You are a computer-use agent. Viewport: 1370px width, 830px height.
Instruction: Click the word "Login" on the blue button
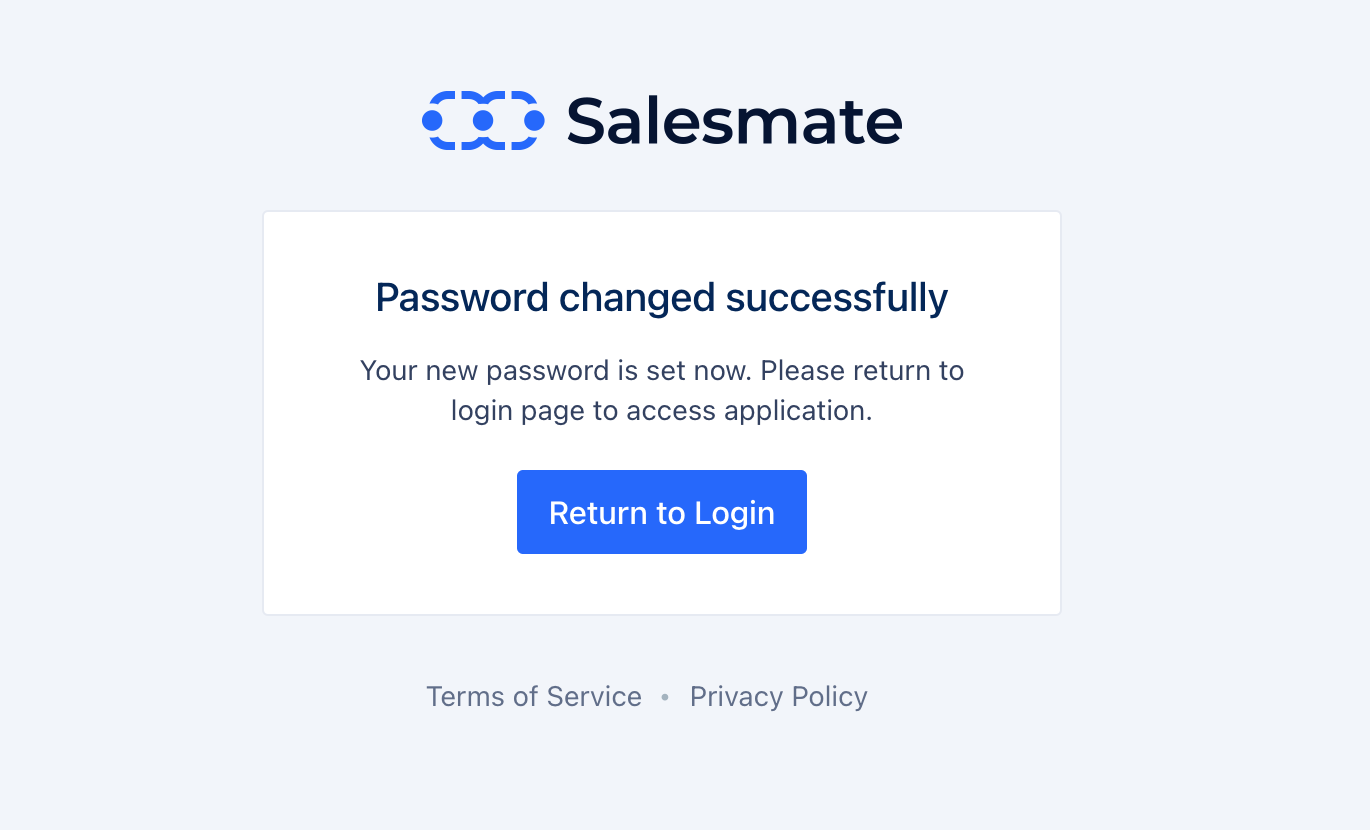735,513
